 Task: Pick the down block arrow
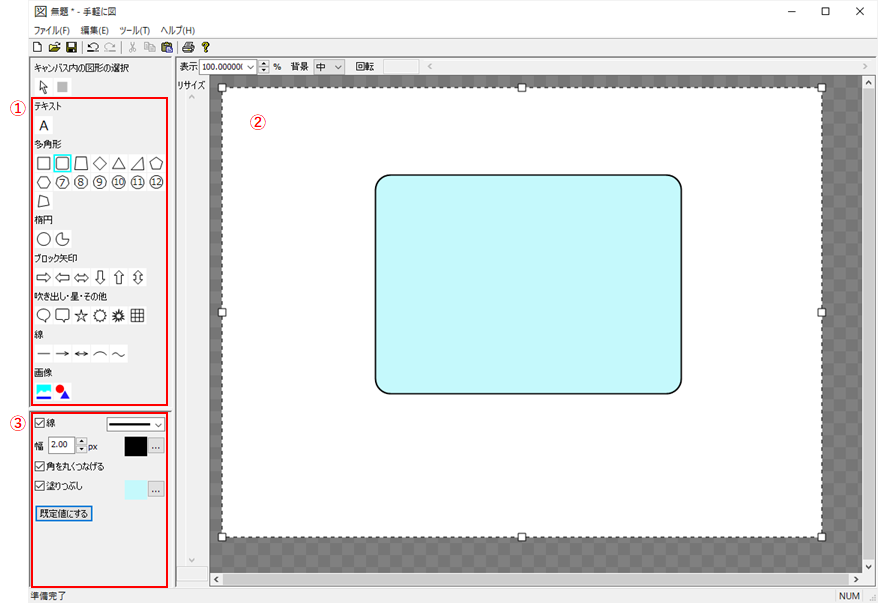(x=100, y=277)
